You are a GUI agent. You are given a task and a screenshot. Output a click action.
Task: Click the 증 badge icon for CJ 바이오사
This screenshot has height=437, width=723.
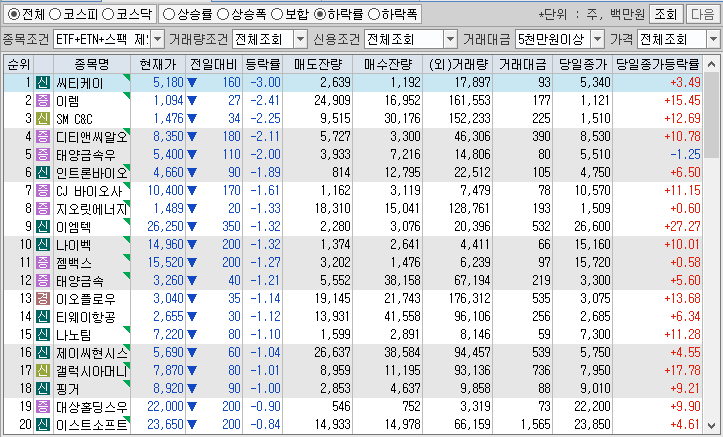coord(43,190)
